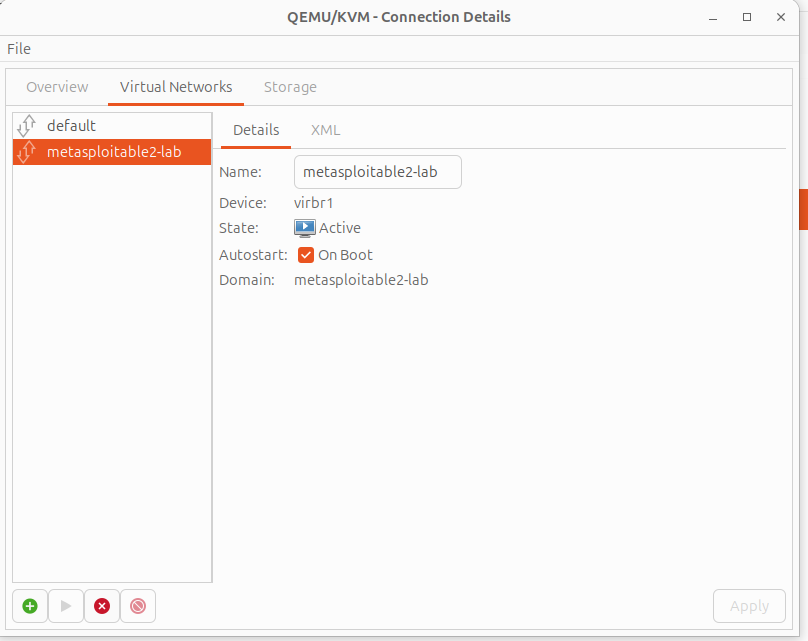
Task: Maximize the Connection Details window
Action: (x=747, y=18)
